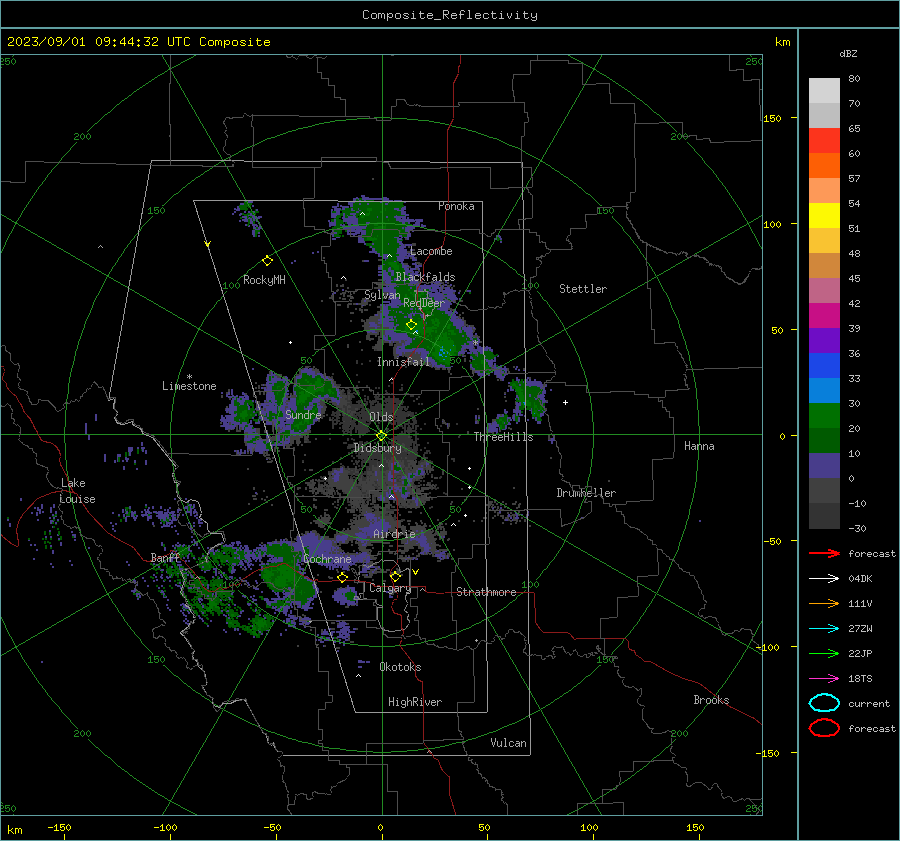
Task: Click the Okotoks town label
Action: click(x=400, y=667)
